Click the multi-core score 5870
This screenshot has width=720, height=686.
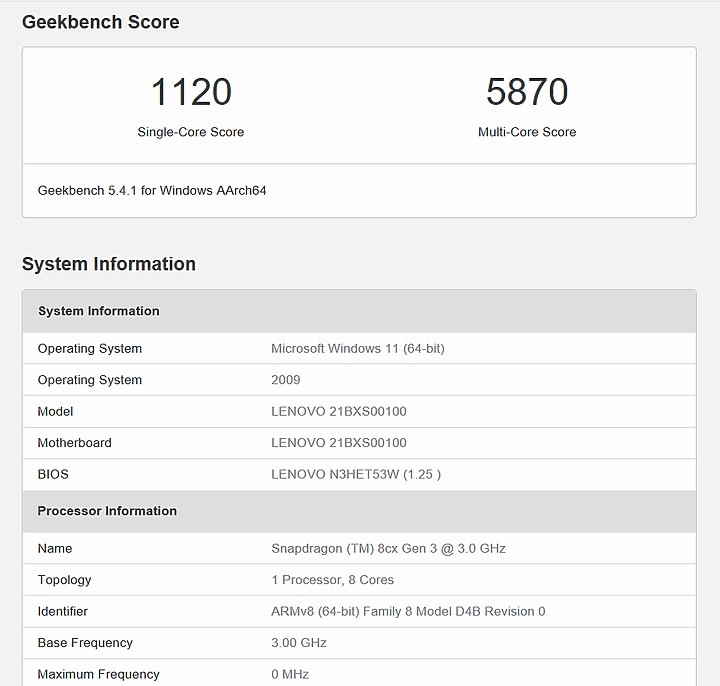[527, 92]
